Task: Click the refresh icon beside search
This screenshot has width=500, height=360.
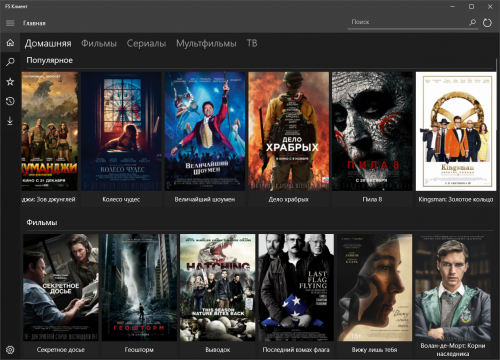Action: point(487,23)
